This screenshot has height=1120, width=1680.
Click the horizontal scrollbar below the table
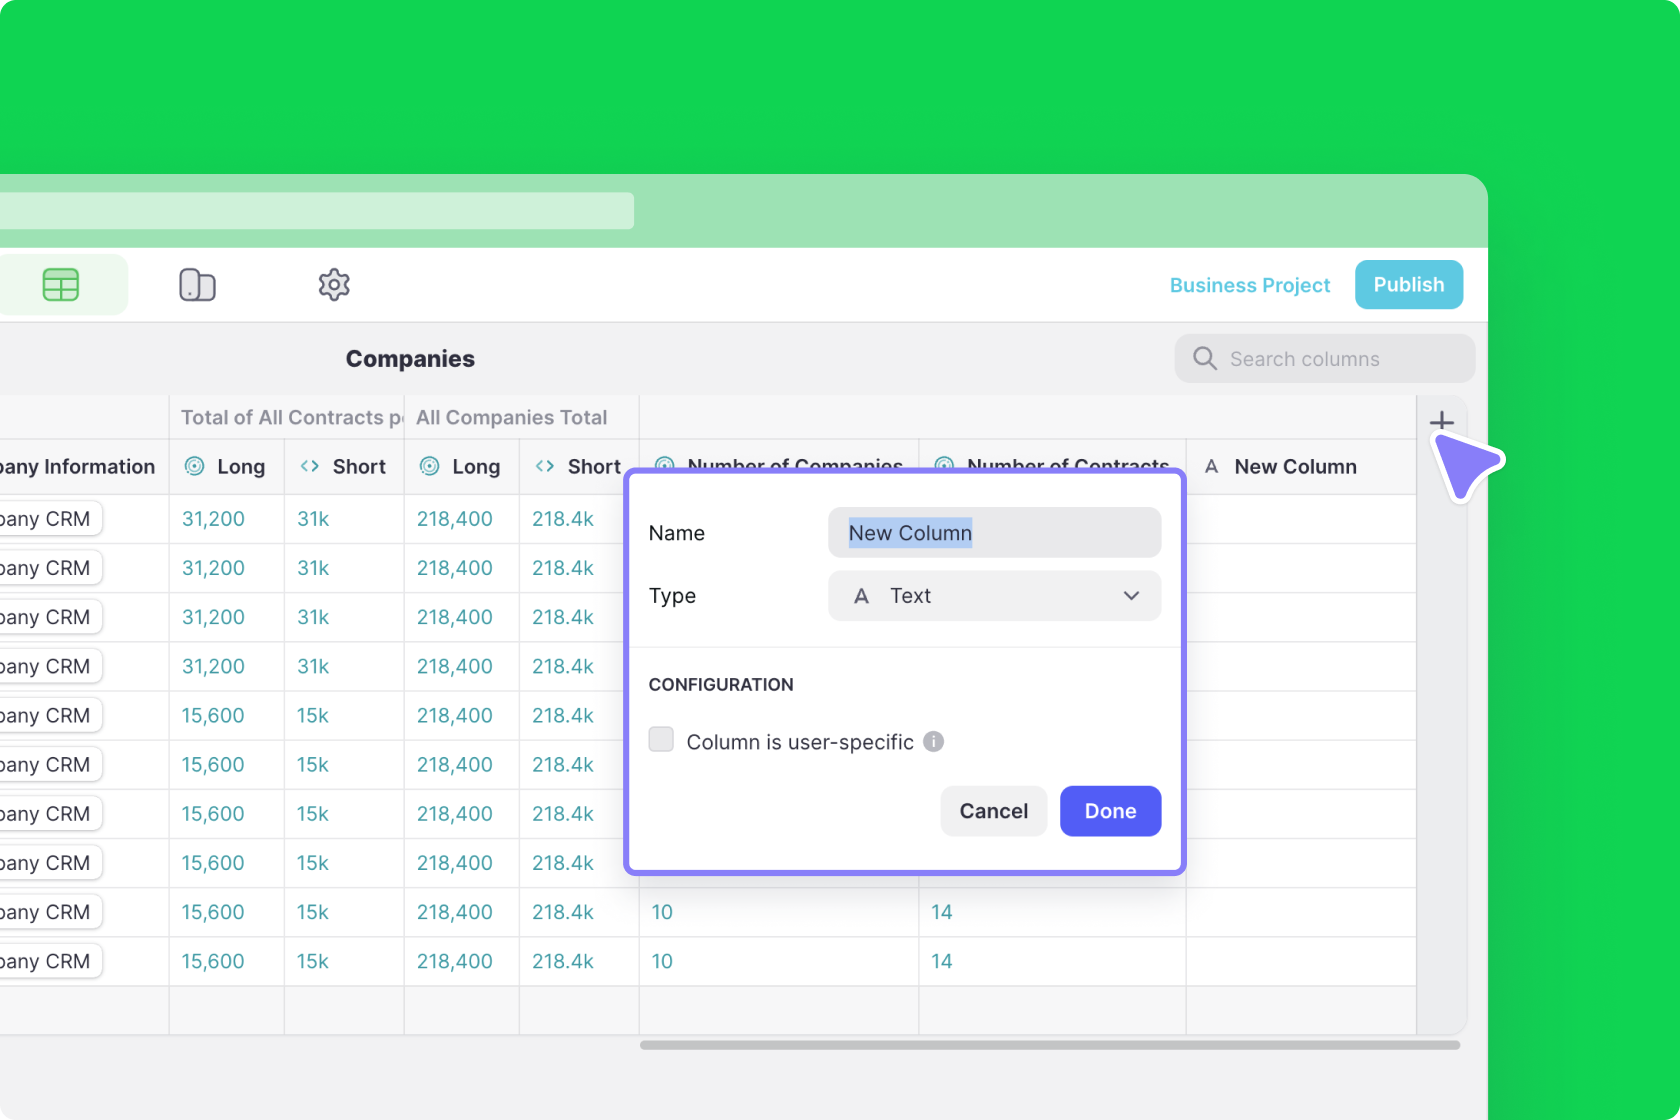[x=1049, y=1045]
